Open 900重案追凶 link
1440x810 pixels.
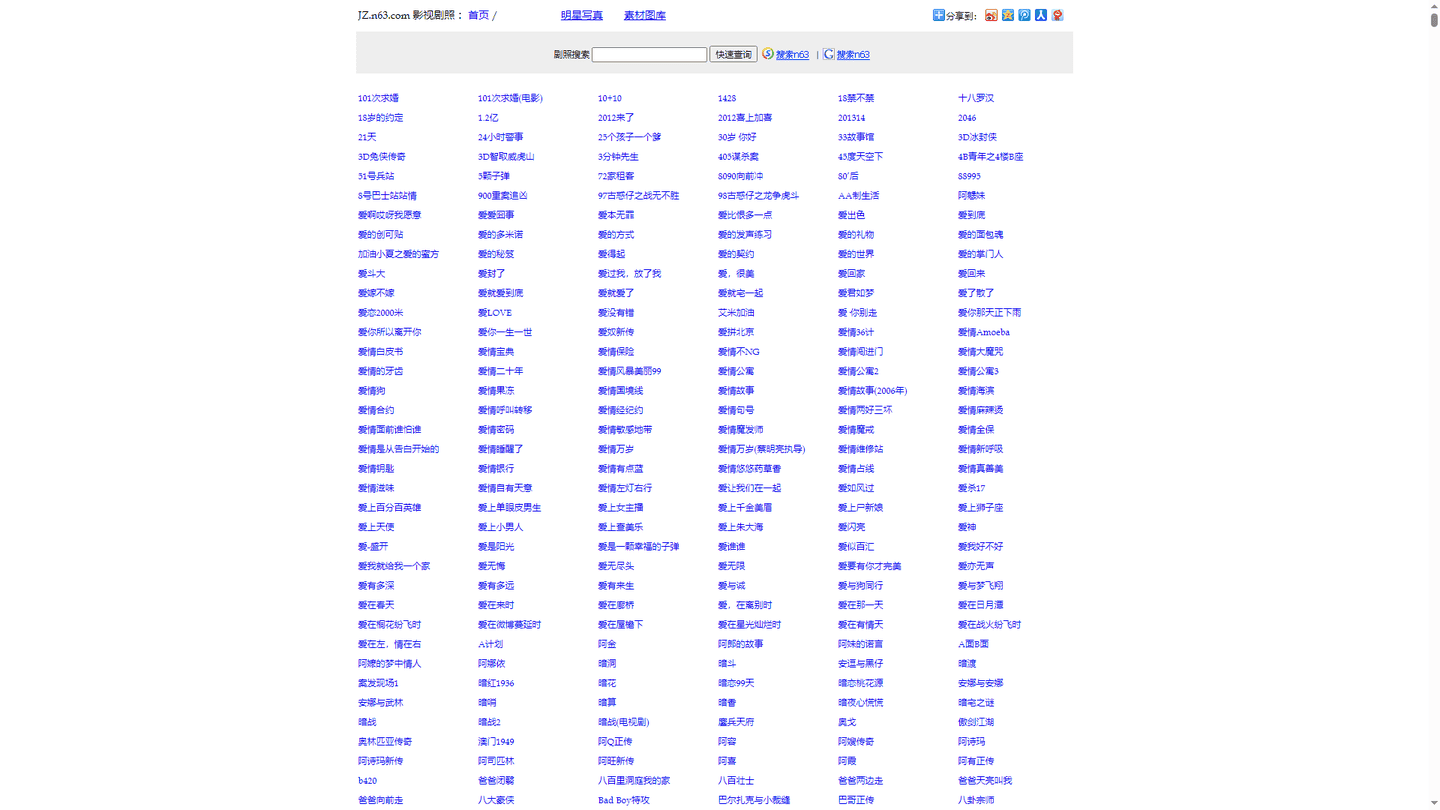point(502,196)
